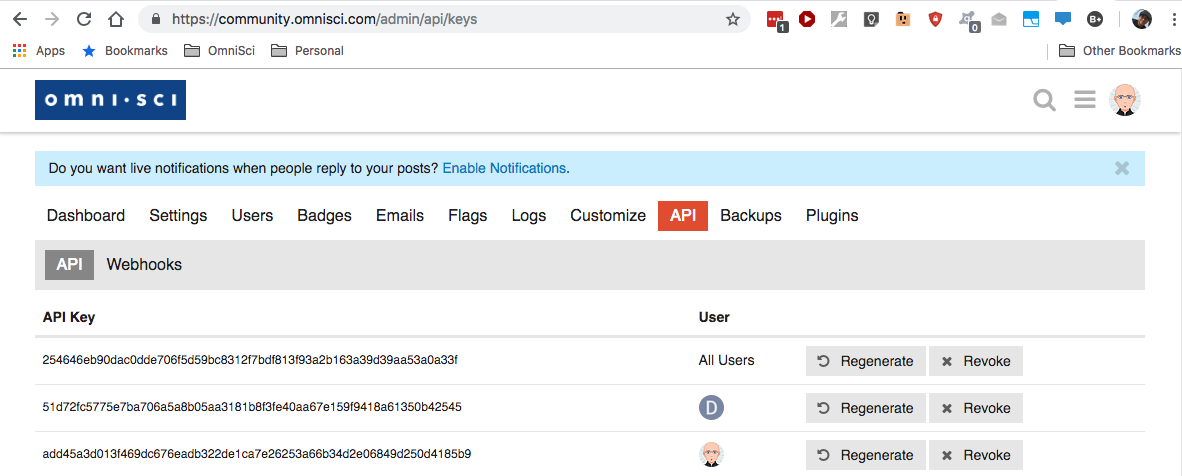Image resolution: width=1182 pixels, height=476 pixels.
Task: Open the Other Bookmarks folder
Action: 1119,51
